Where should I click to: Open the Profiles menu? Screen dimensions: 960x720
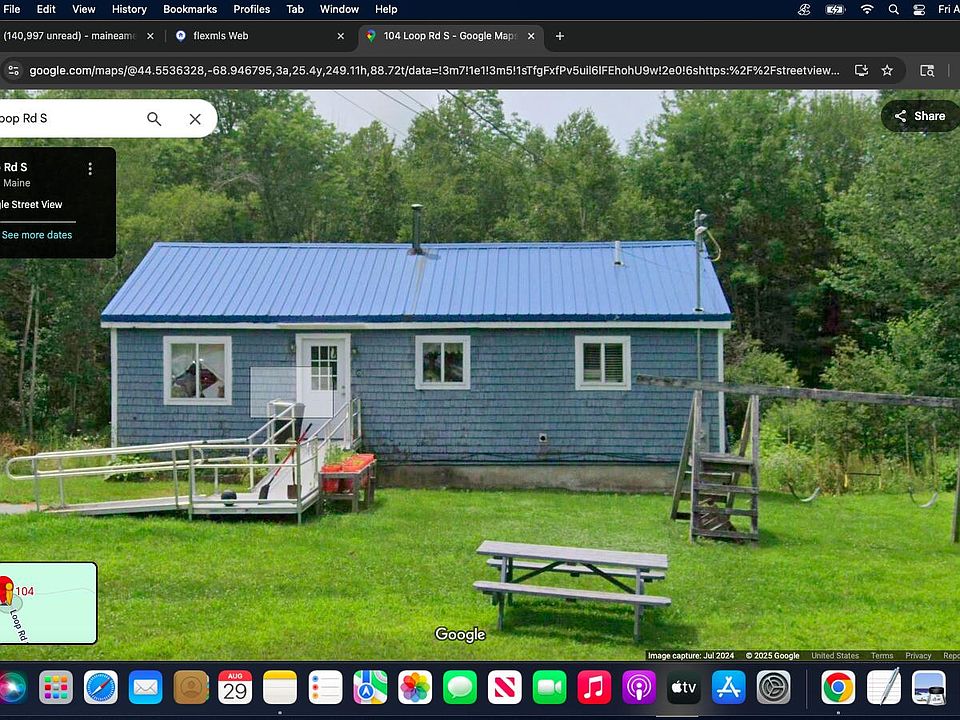(251, 9)
